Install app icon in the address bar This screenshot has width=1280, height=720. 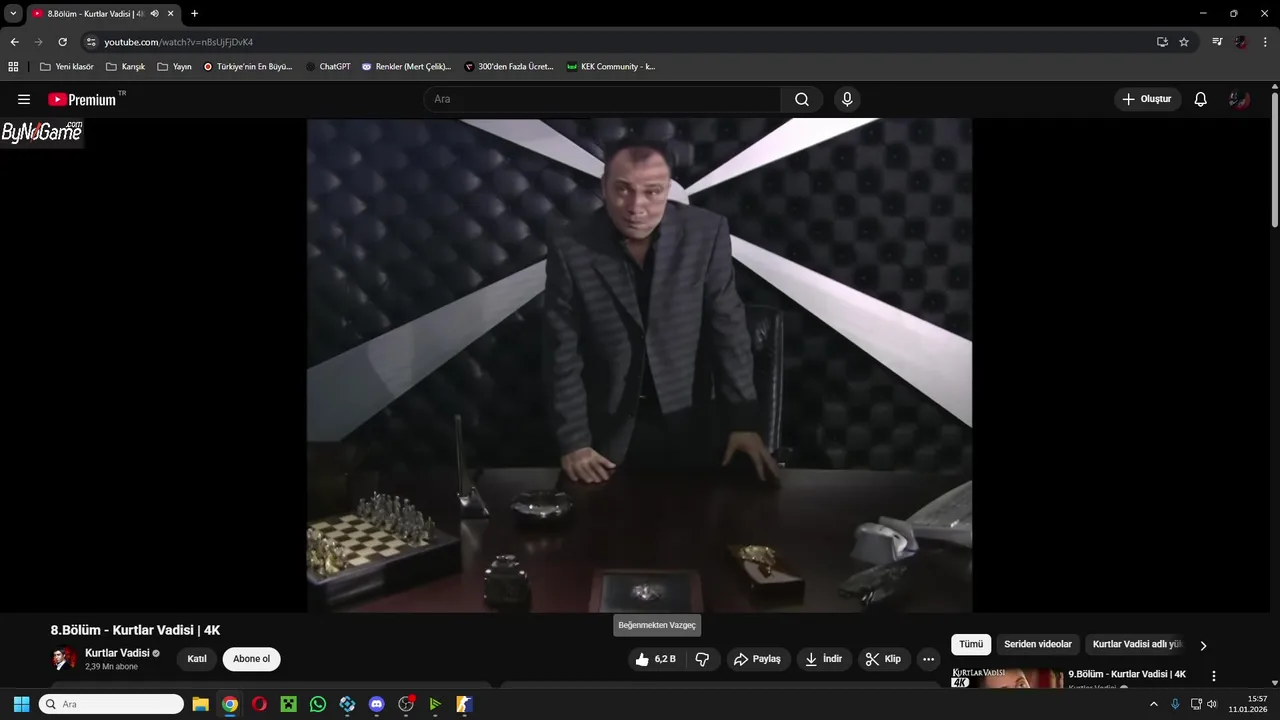tap(1162, 42)
